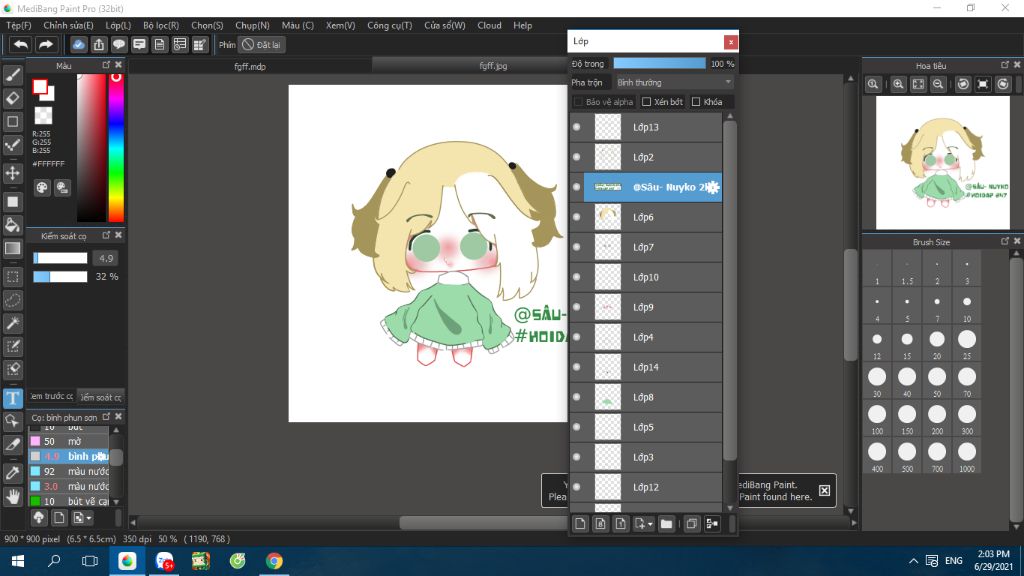Open Chrome from the taskbar
Screen dimensions: 1024x576
tap(274, 561)
